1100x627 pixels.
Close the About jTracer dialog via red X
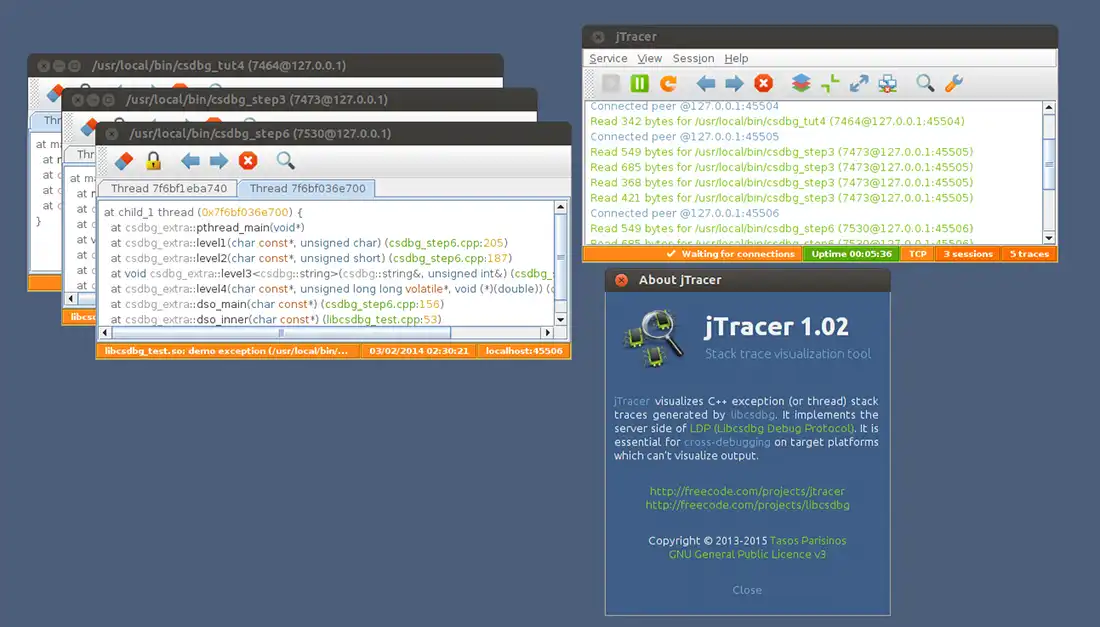click(x=621, y=280)
